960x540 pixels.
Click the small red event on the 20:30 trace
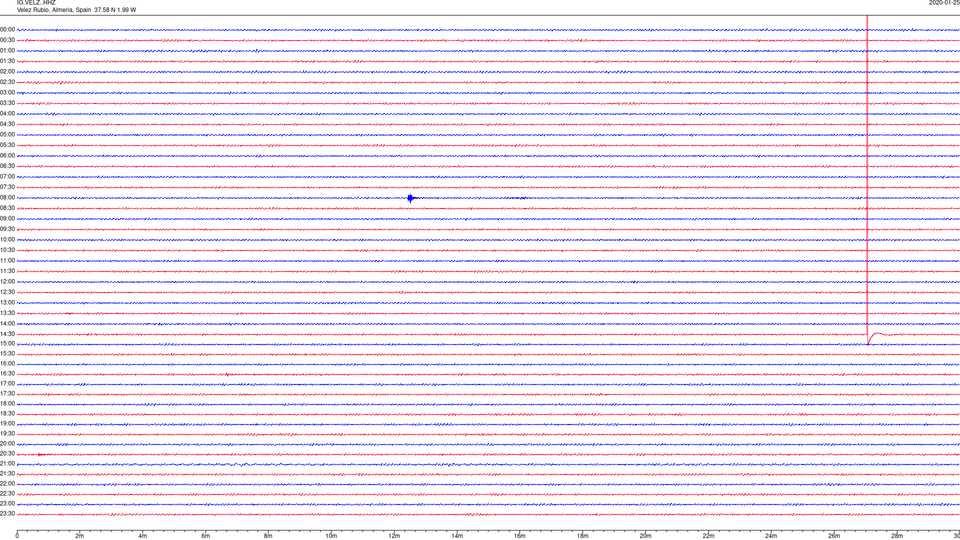point(41,454)
